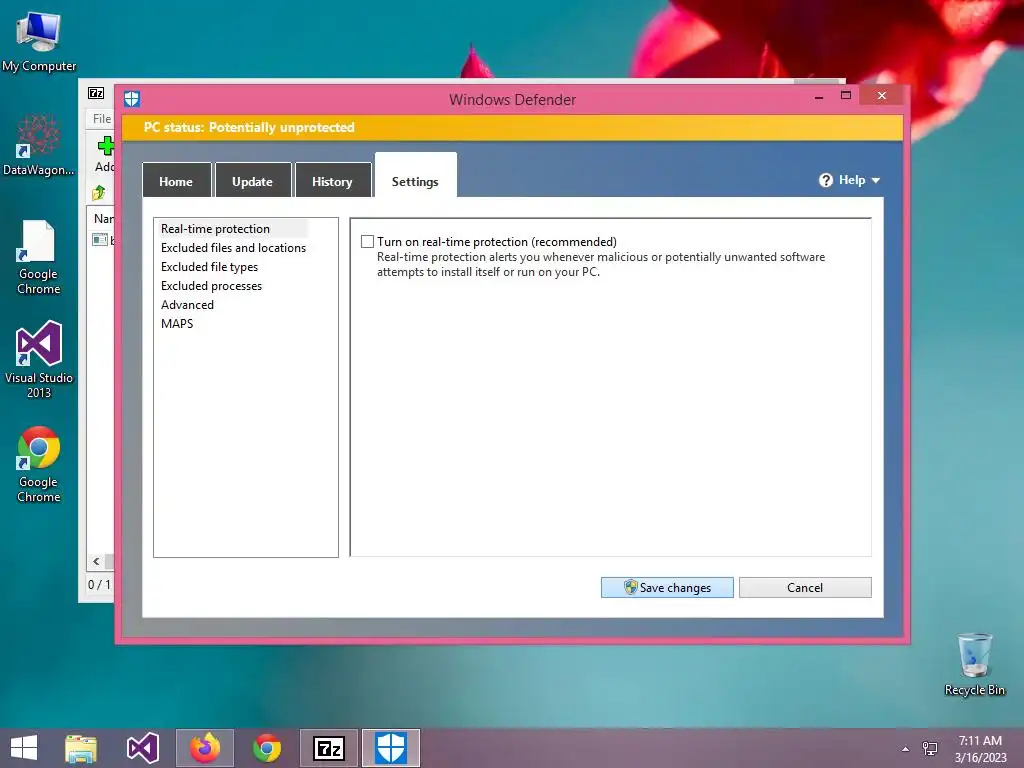Viewport: 1024px width, 768px height.
Task: Select Excluded processes setting
Action: coord(211,285)
